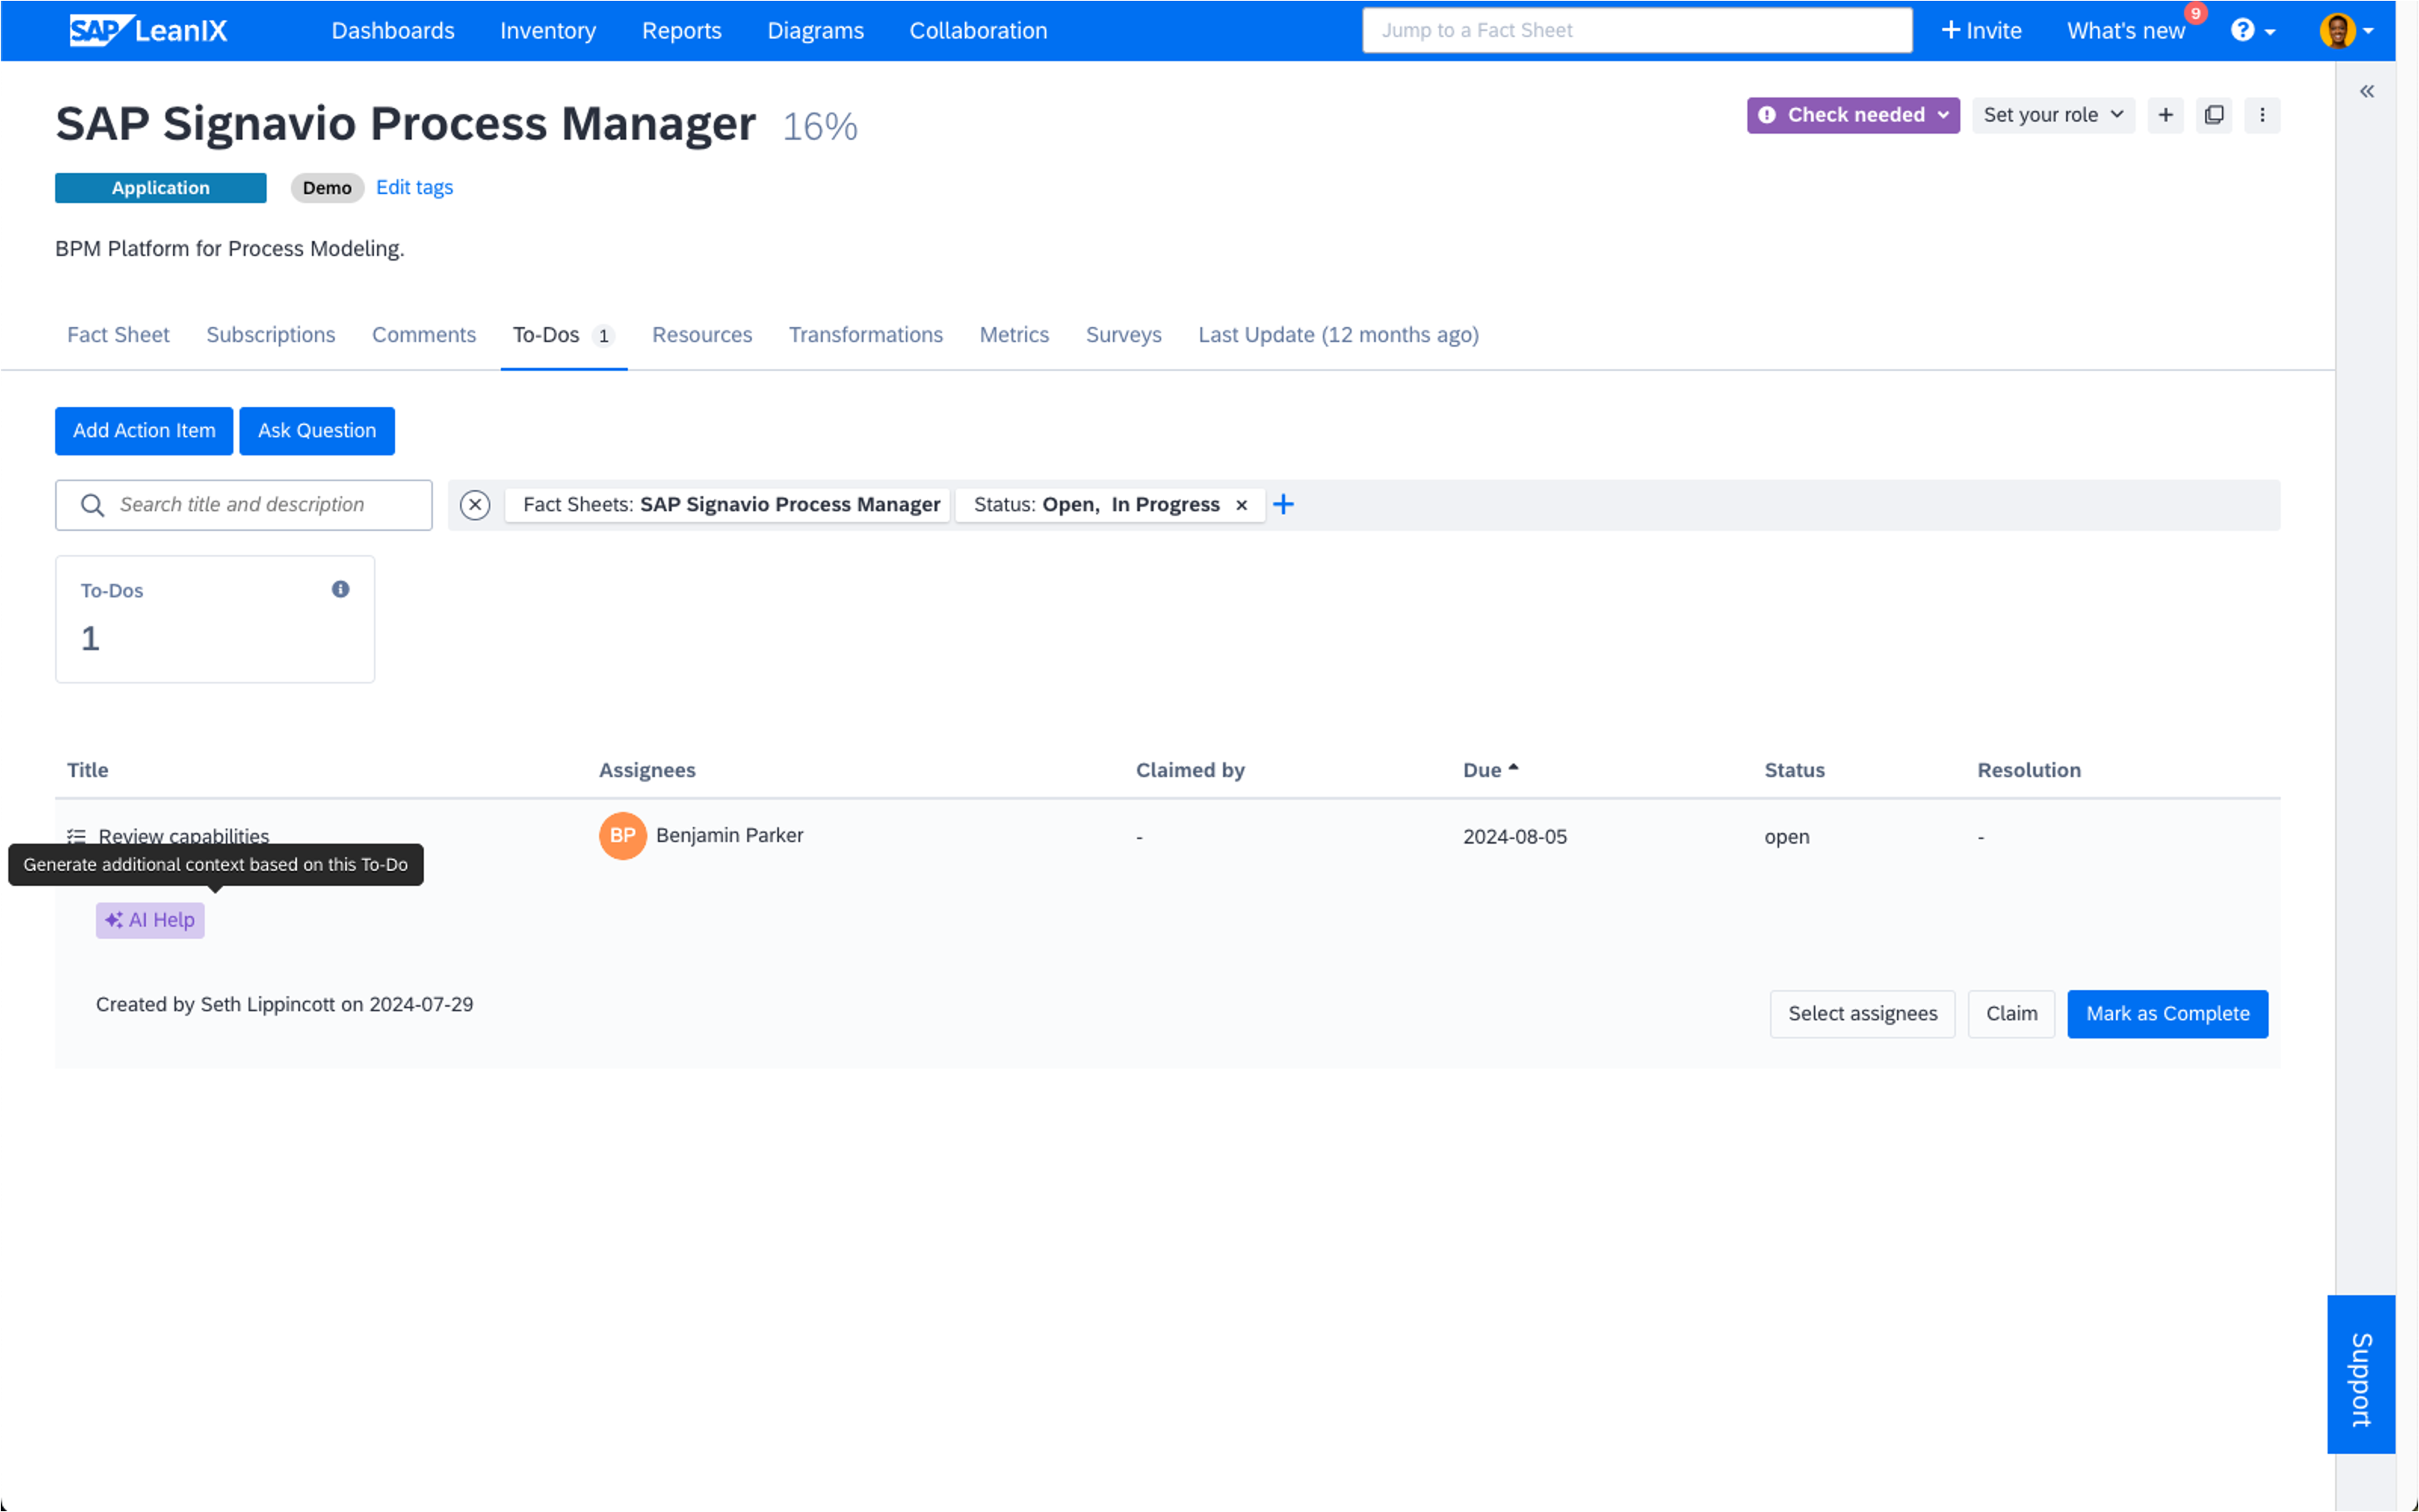Image resolution: width=2419 pixels, height=1512 pixels.
Task: Click the Edit tags link
Action: [x=414, y=187]
